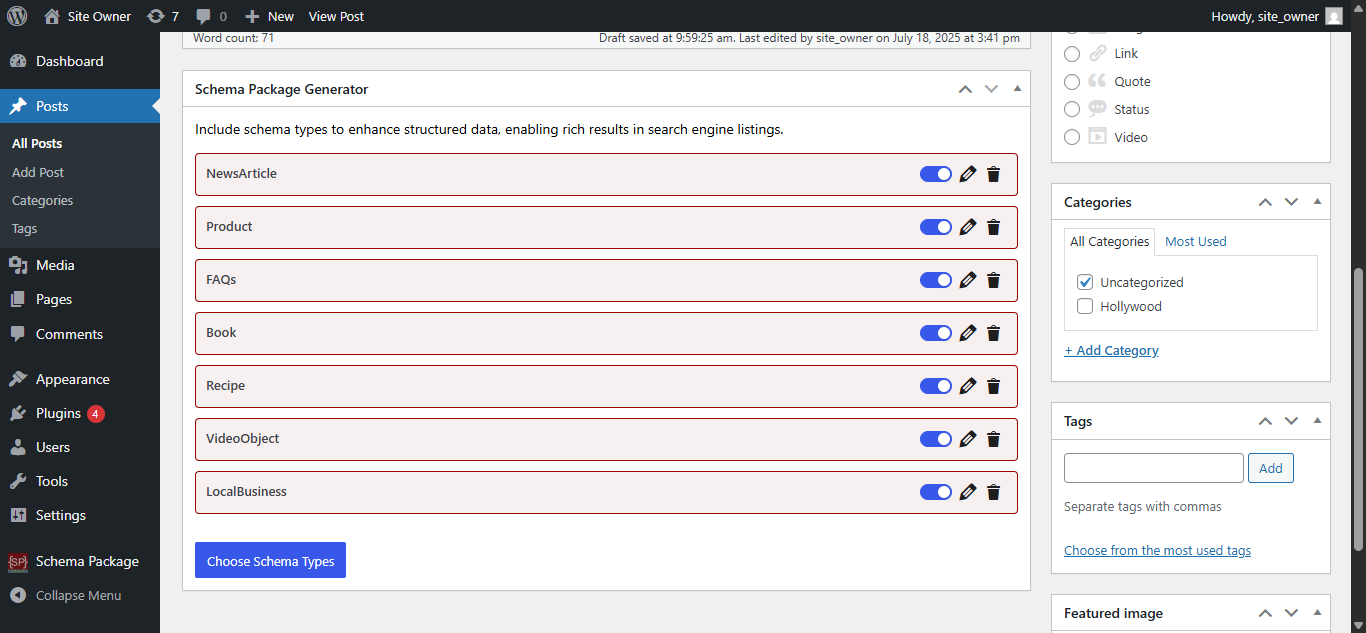The height and width of the screenshot is (633, 1366).
Task: Click Collapse Menu in sidebar
Action: click(x=80, y=595)
